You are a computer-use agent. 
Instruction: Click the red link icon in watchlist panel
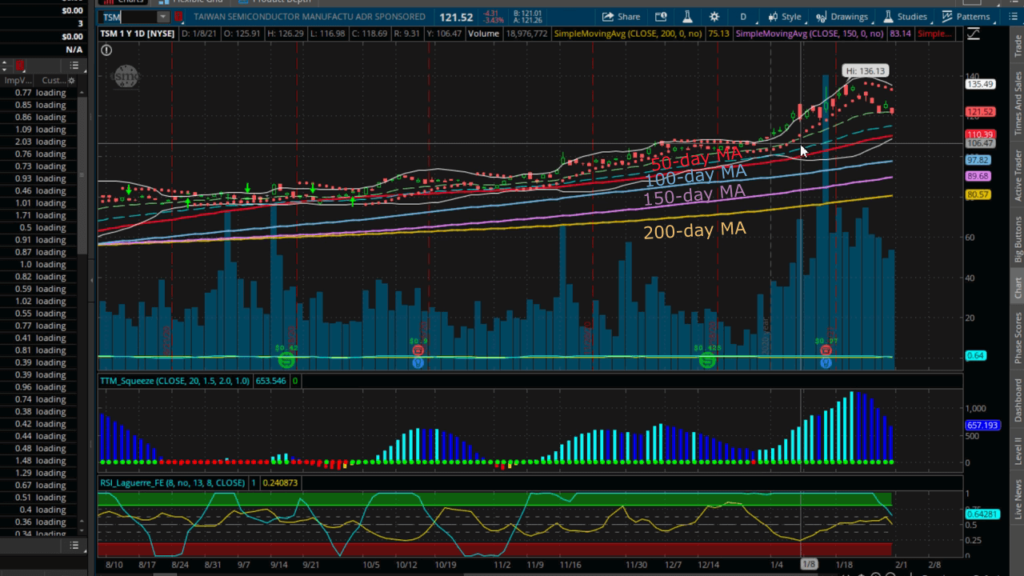pyautogui.click(x=20, y=65)
